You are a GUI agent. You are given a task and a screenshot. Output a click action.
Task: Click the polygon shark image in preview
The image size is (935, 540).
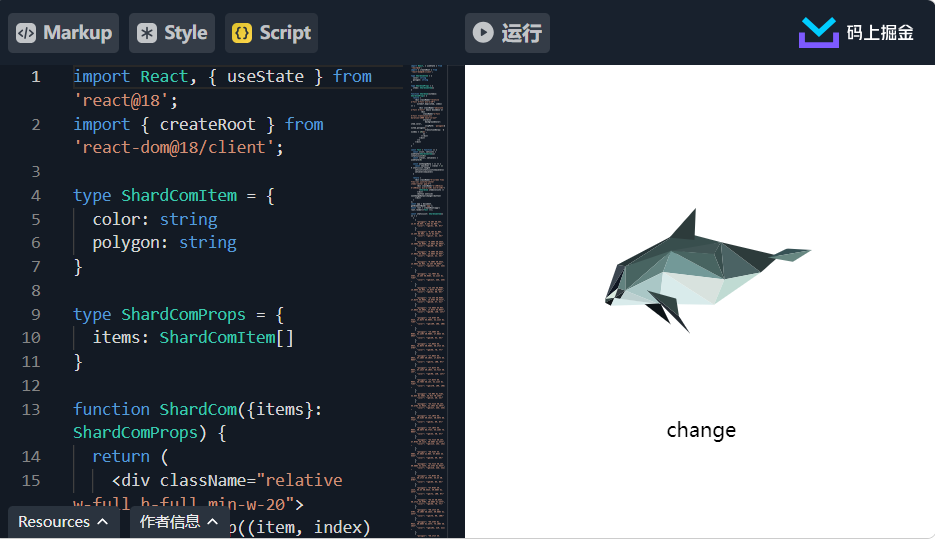(x=708, y=270)
